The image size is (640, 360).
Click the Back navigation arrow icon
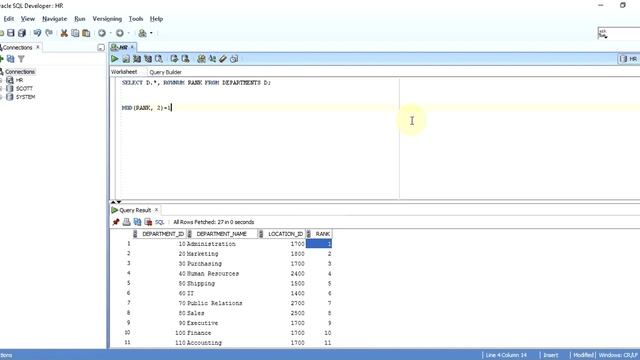tap(102, 33)
